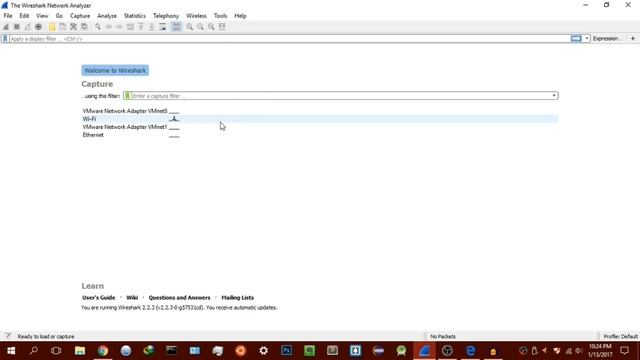Open display filter bookmark icon

5,39
